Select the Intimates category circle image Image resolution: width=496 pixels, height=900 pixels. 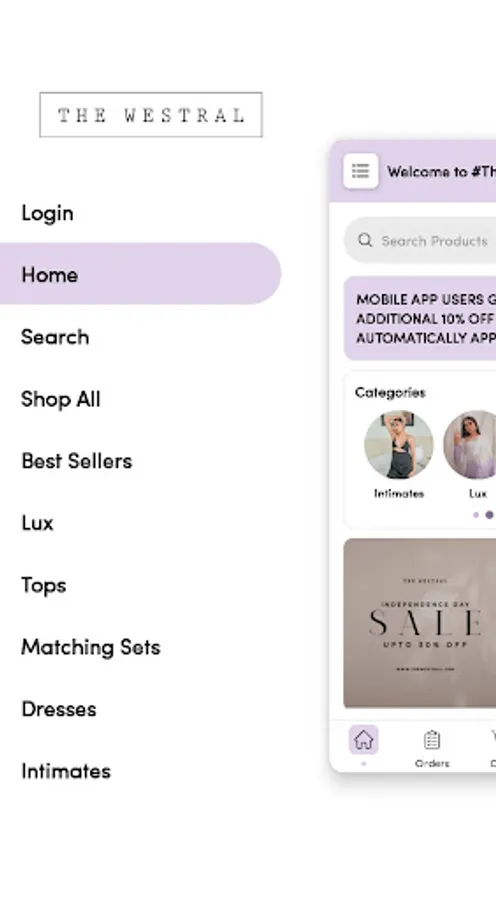point(399,444)
